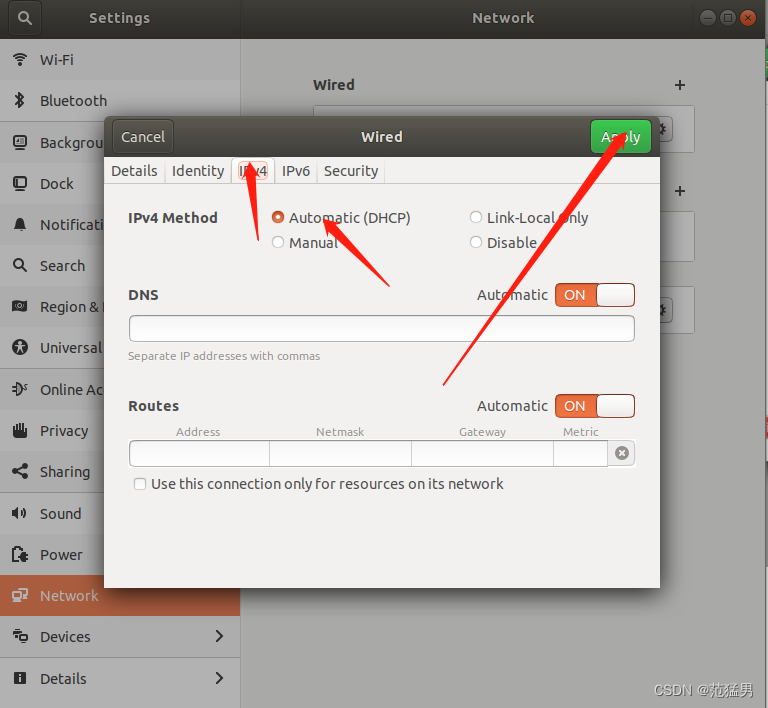The width and height of the screenshot is (768, 708).
Task: Select the Manual IPv4 method
Action: 278,242
